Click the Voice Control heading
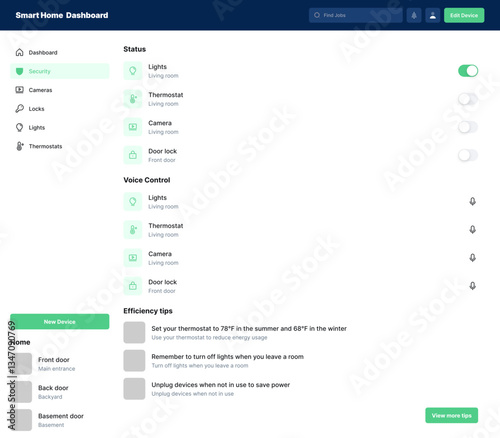500x438 pixels. pyautogui.click(x=147, y=180)
